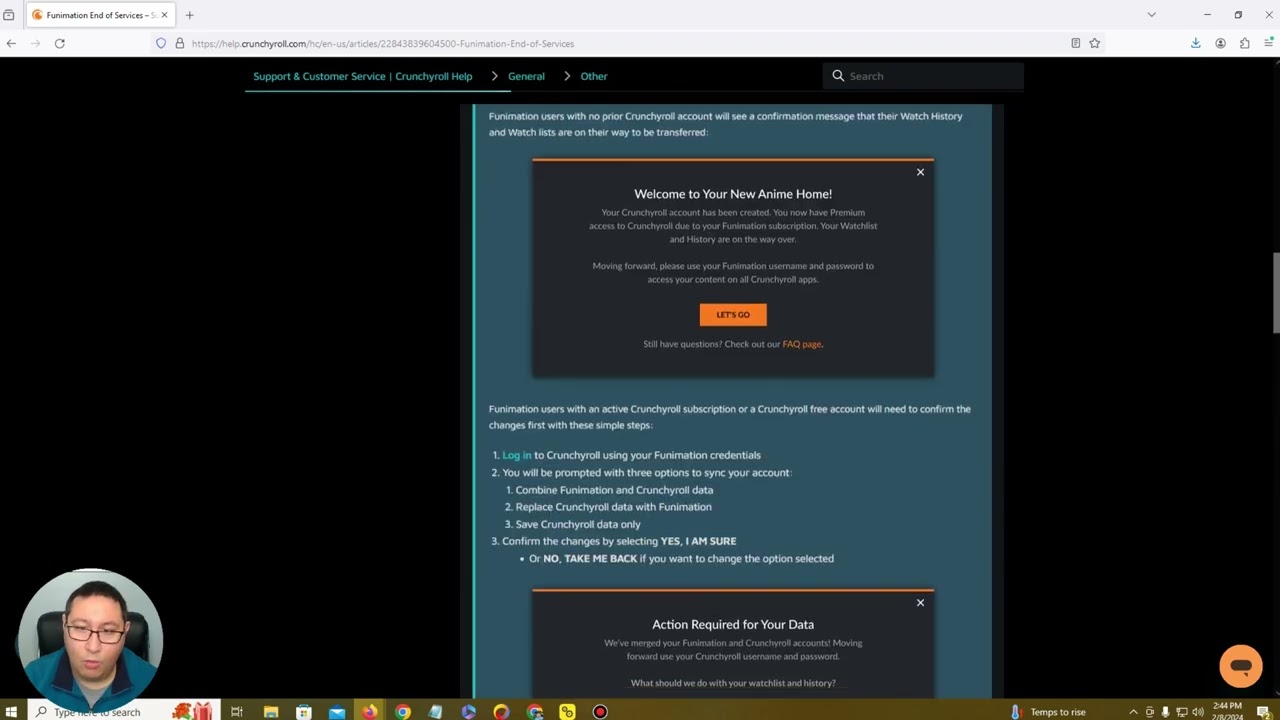
Task: Open the FAQ page link
Action: pos(801,344)
